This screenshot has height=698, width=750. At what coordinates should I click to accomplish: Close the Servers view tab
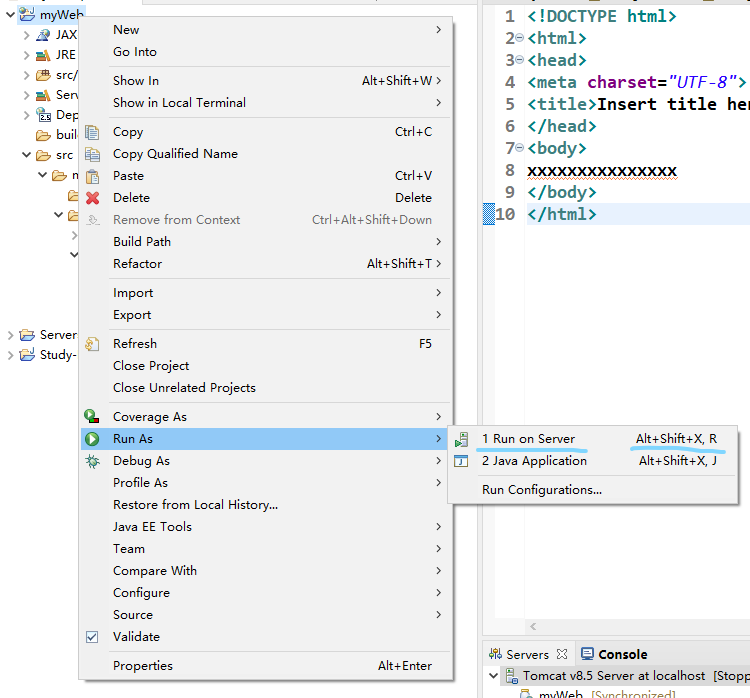562,654
